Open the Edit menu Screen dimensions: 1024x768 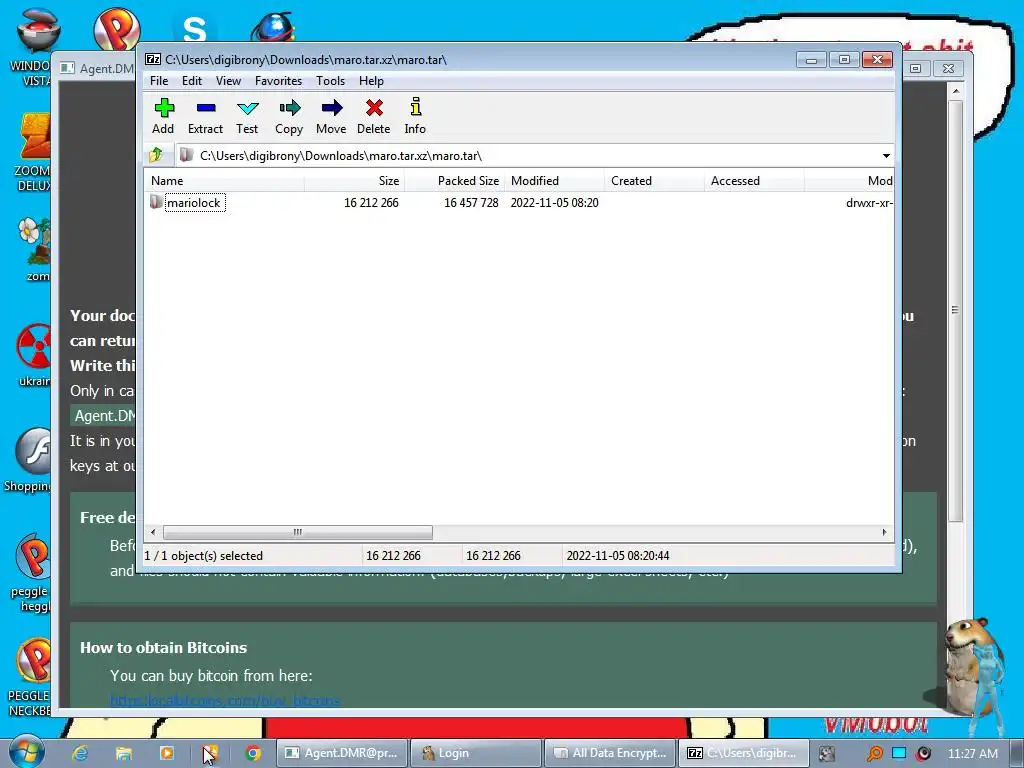(x=191, y=81)
